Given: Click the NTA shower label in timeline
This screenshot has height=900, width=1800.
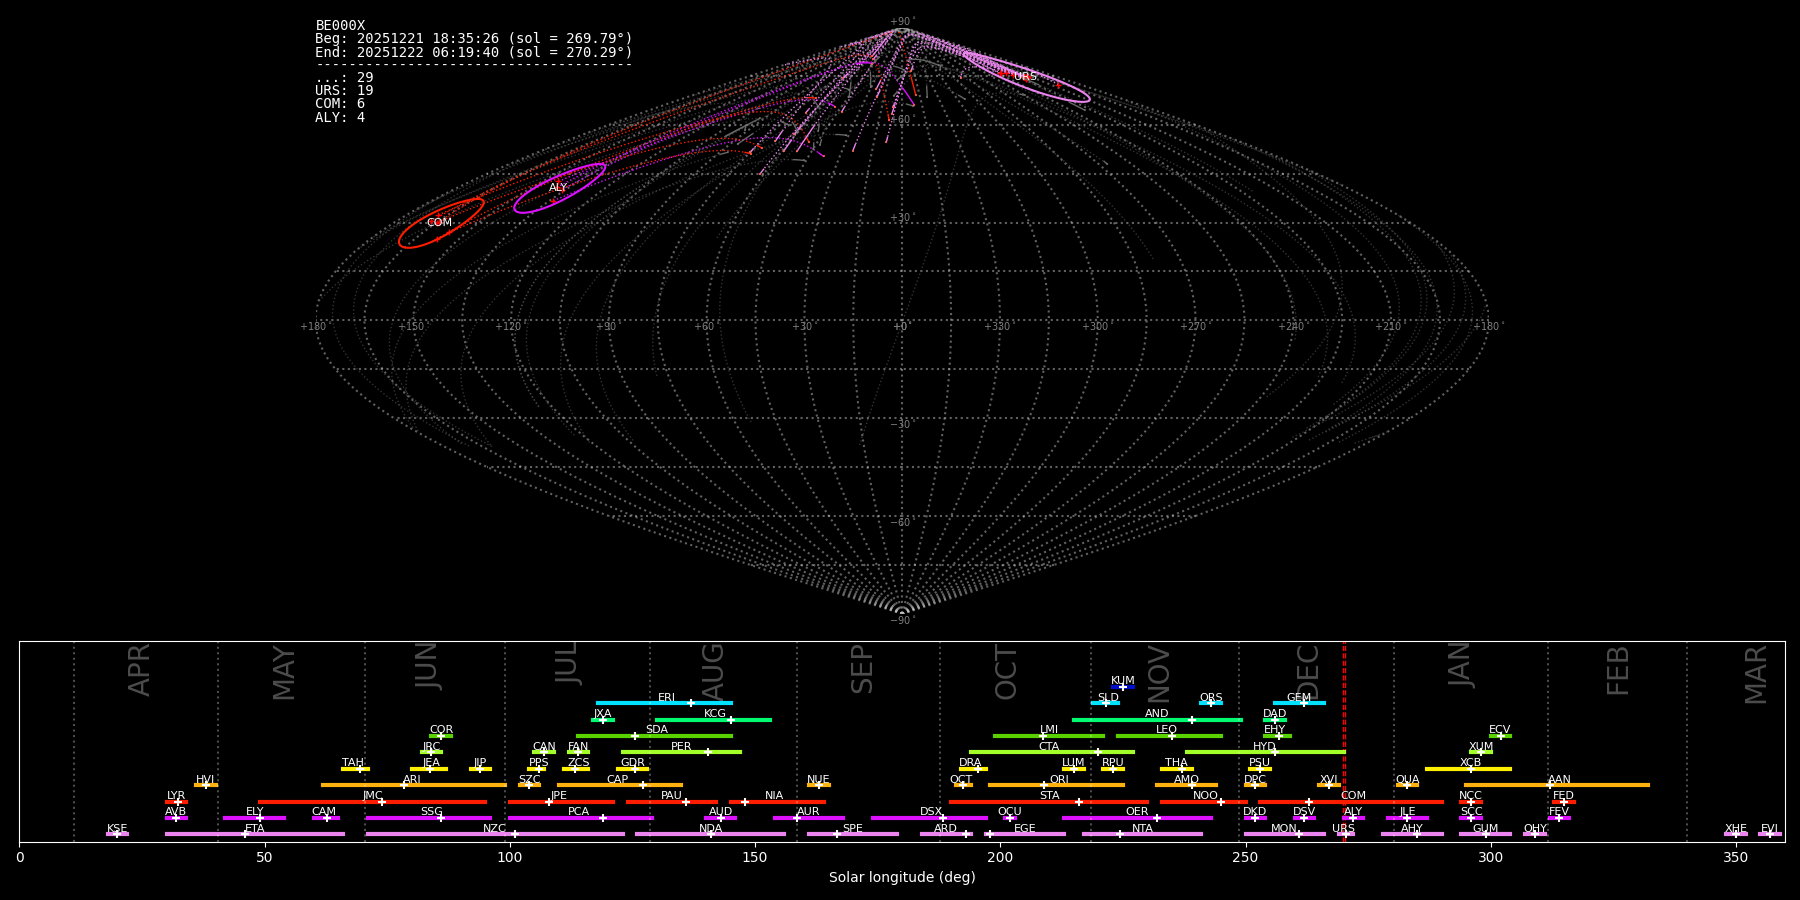Looking at the screenshot, I should click(1142, 829).
